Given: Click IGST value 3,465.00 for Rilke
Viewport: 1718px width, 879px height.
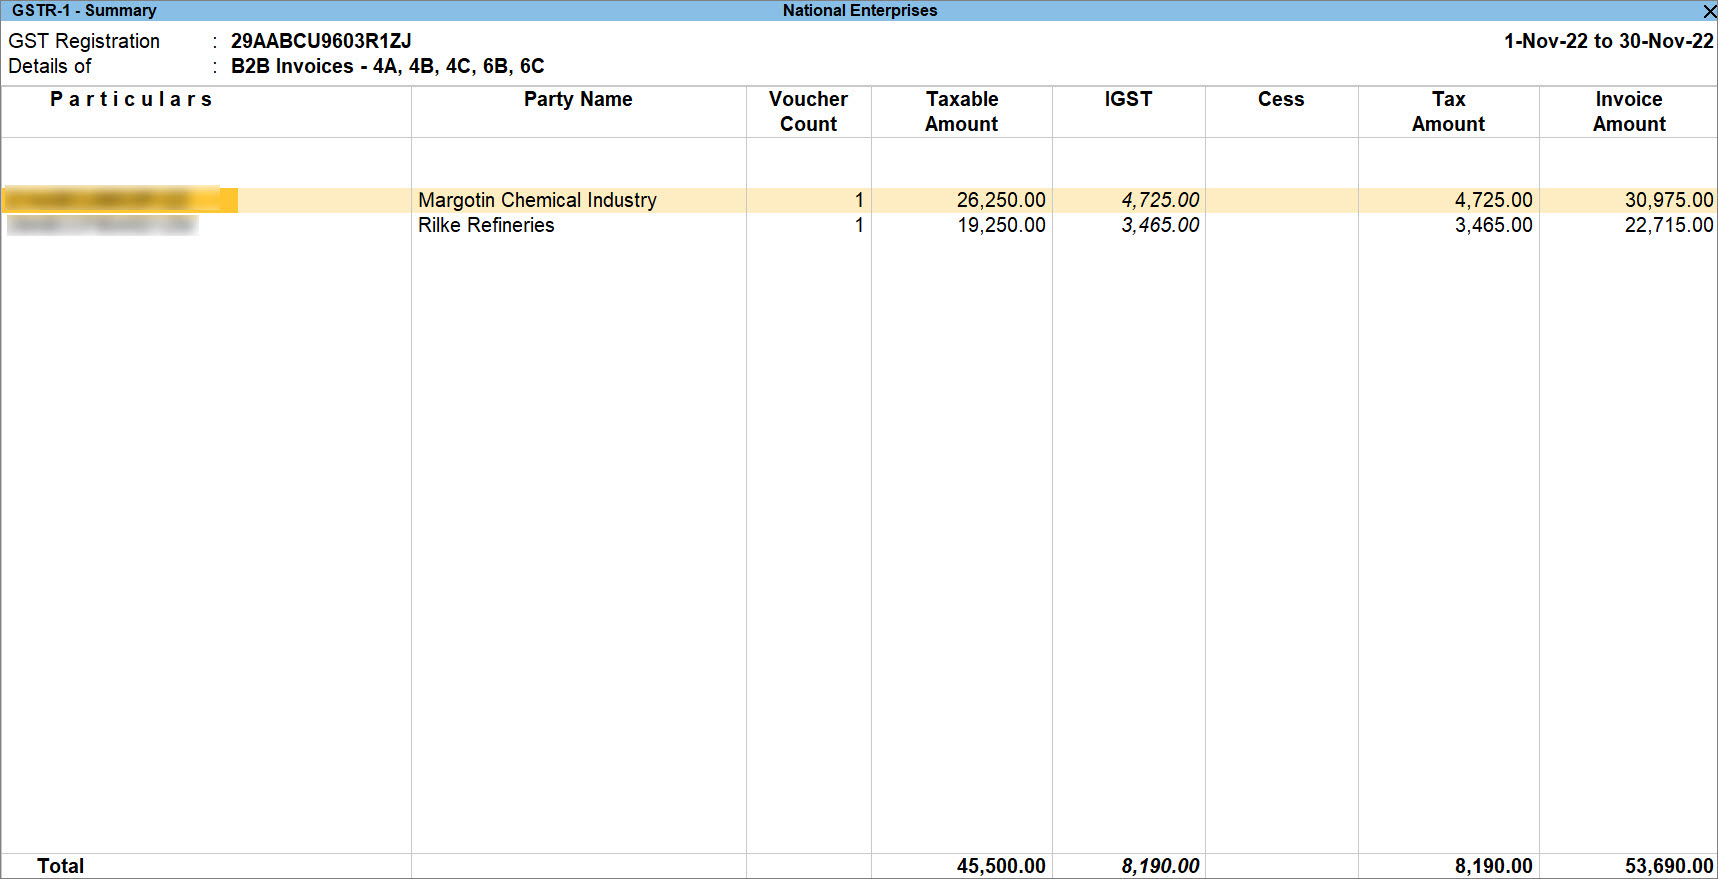Looking at the screenshot, I should click(1160, 225).
